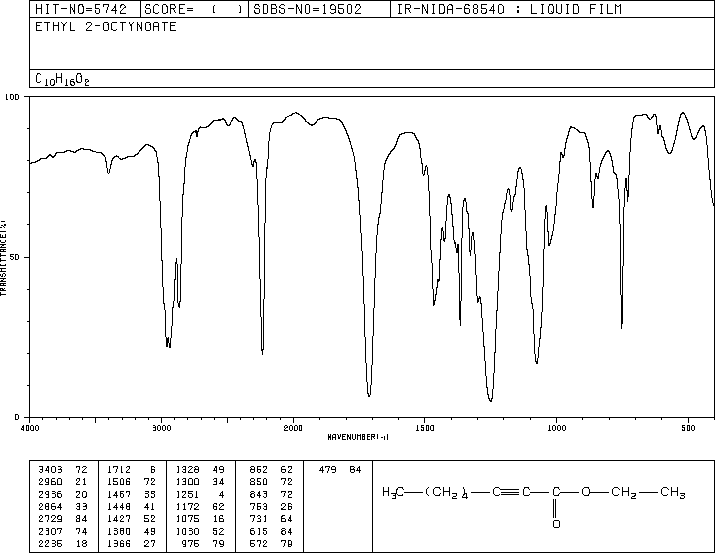Click the 50 transmittance axis label
Image resolution: width=715 pixels, height=553 pixels.
click(15, 257)
